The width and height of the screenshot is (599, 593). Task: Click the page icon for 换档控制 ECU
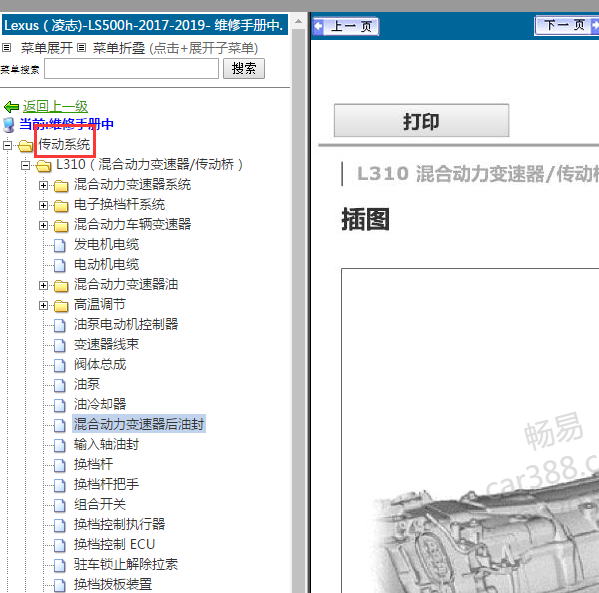[x=60, y=545]
